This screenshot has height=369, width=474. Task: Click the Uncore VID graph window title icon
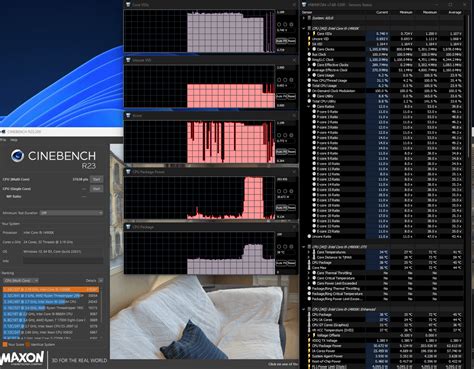point(128,60)
